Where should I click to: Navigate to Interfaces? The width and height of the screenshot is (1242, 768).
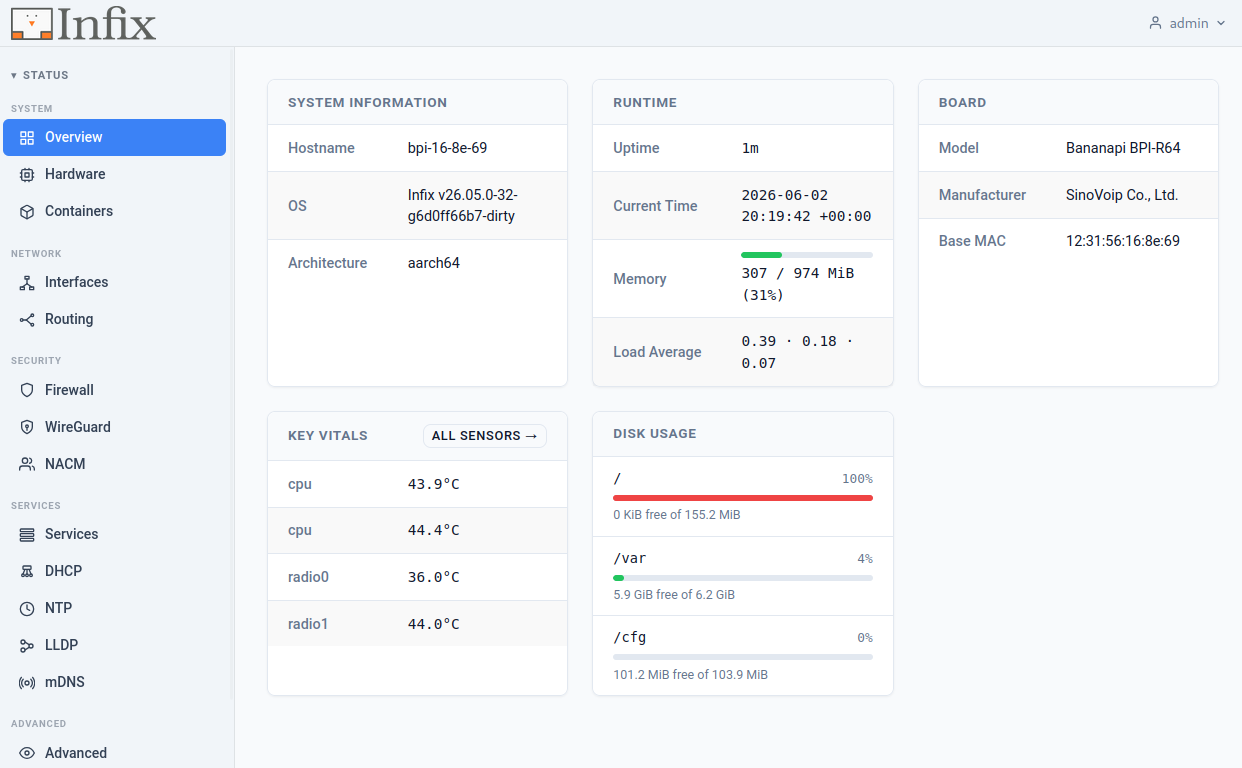pos(114,282)
